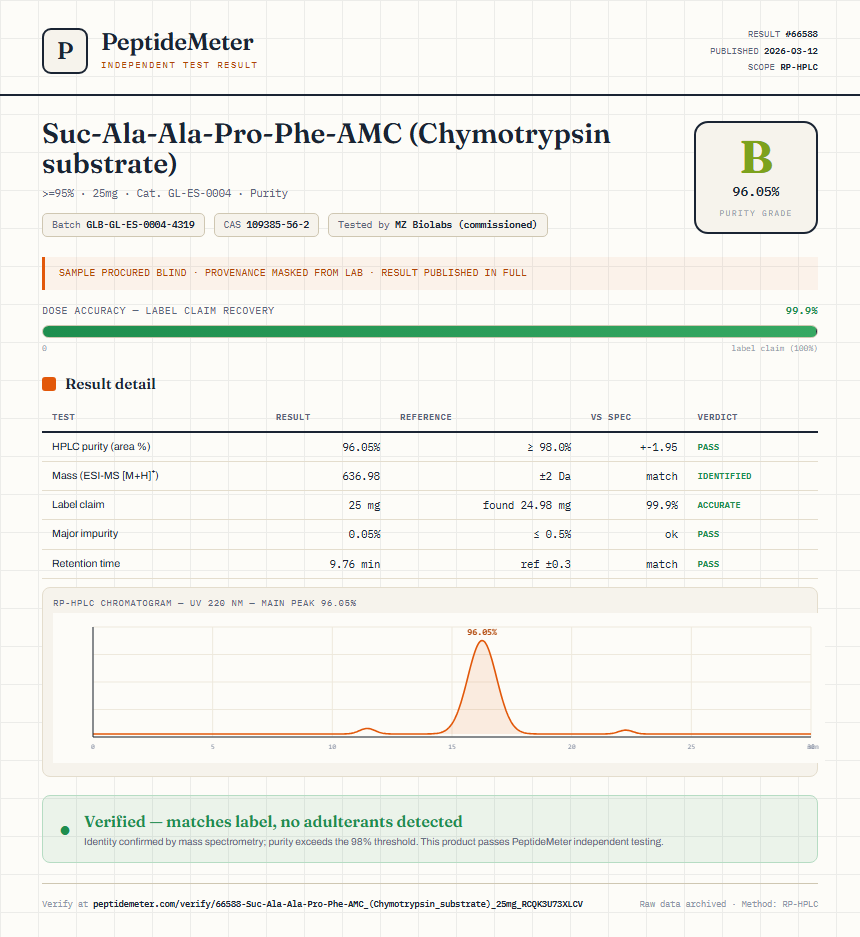
Task: Click the ref ±0.3 reference cell
Action: tap(546, 564)
